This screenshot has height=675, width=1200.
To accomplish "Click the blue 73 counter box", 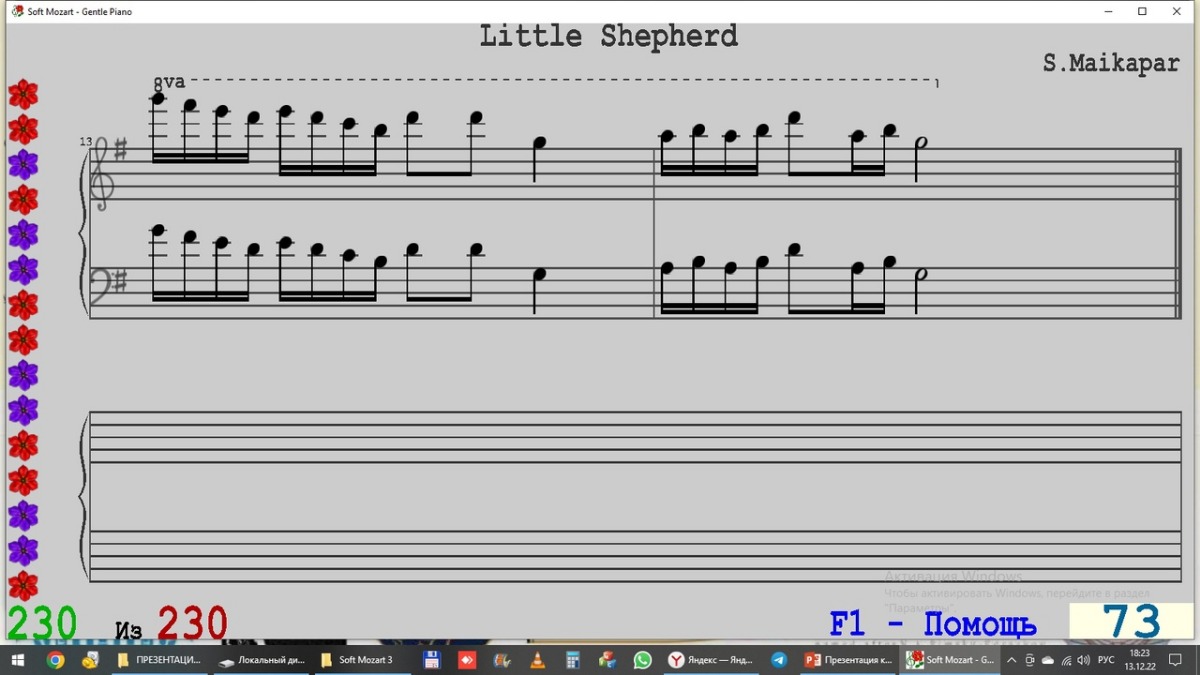I will pyautogui.click(x=1131, y=621).
